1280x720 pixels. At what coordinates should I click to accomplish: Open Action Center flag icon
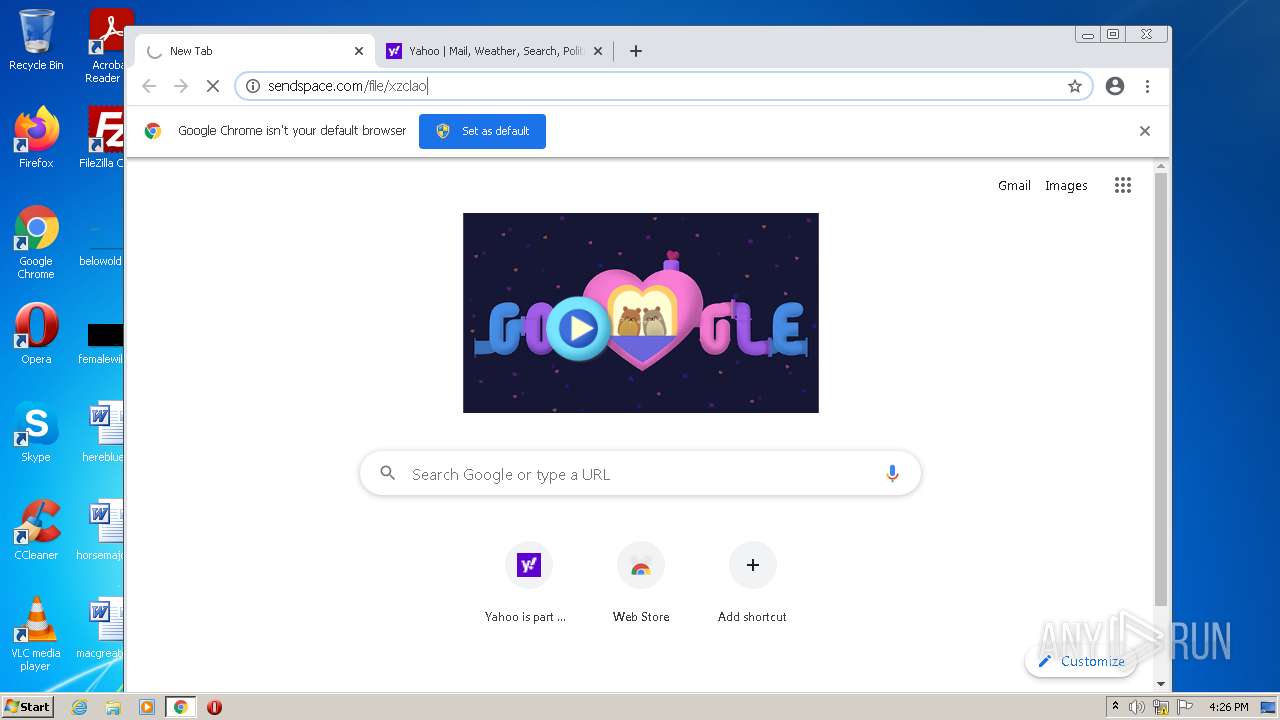pyautogui.click(x=1184, y=707)
